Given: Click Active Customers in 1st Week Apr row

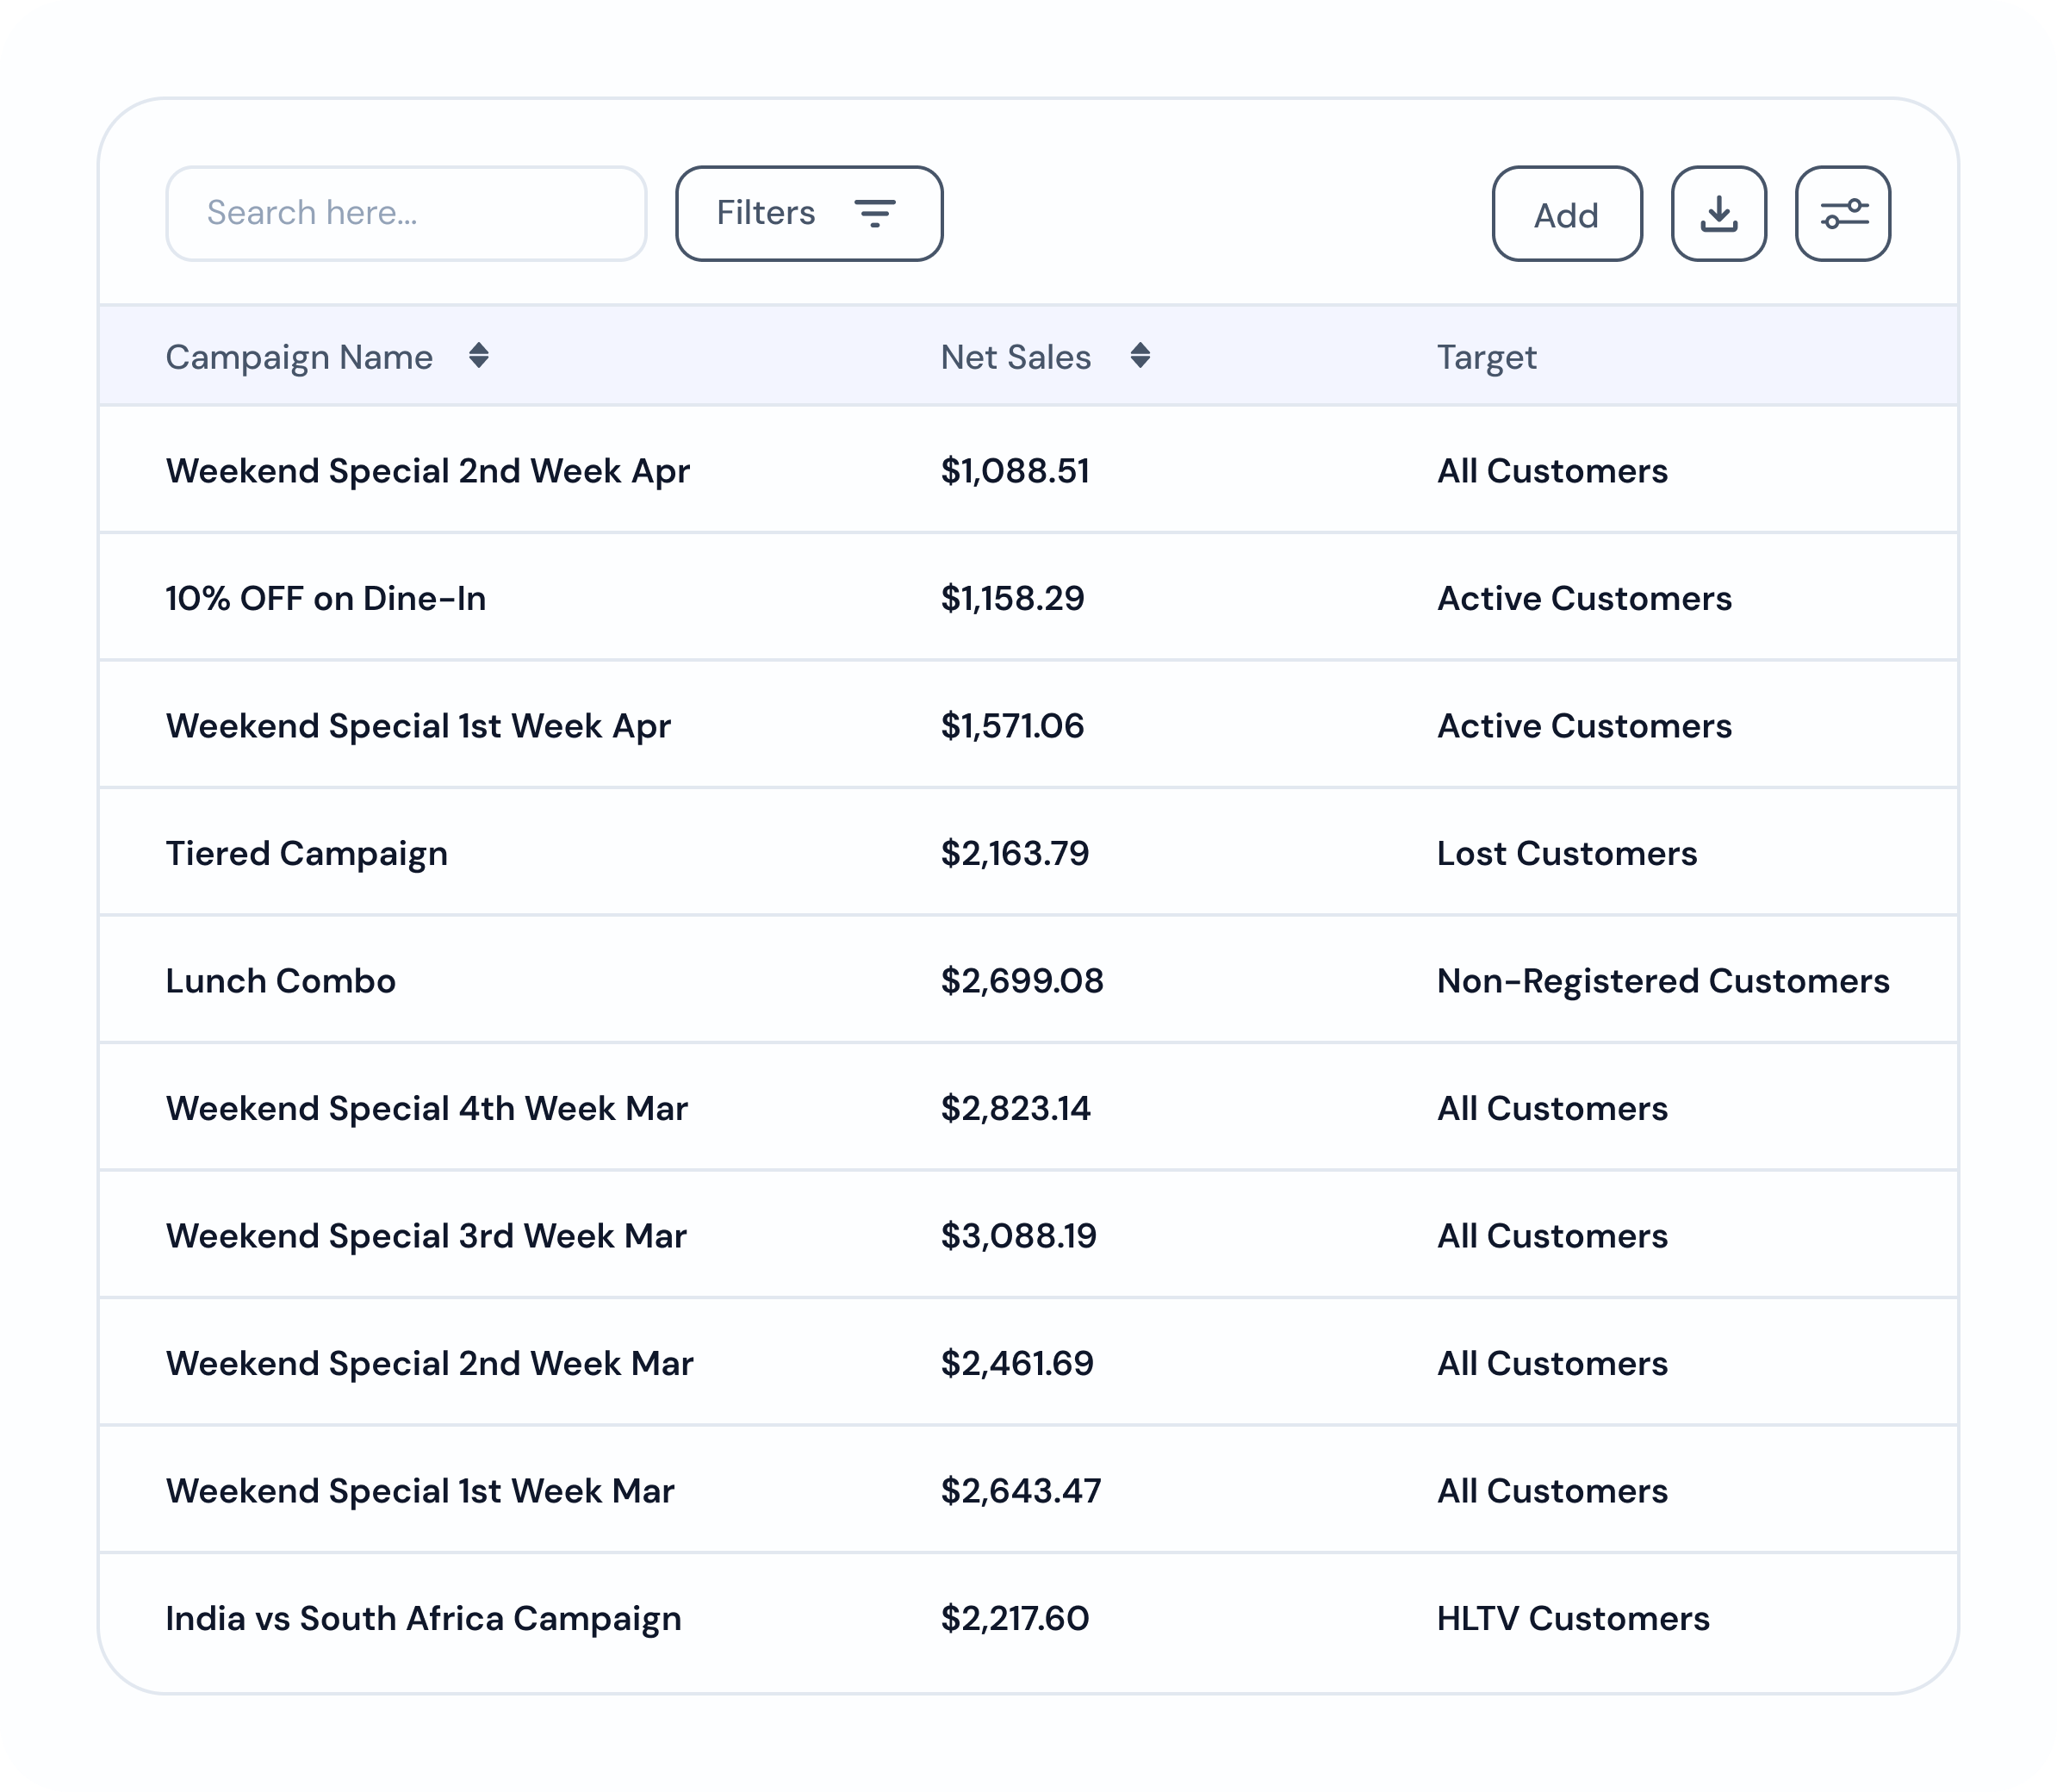Looking at the screenshot, I should pyautogui.click(x=1584, y=726).
